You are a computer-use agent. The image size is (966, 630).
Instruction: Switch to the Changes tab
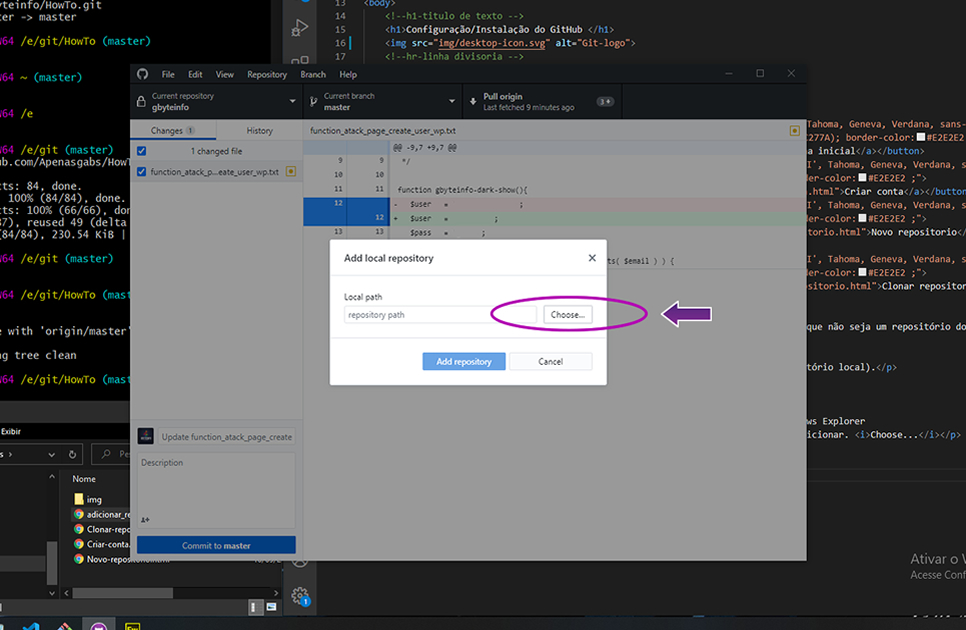click(x=173, y=131)
